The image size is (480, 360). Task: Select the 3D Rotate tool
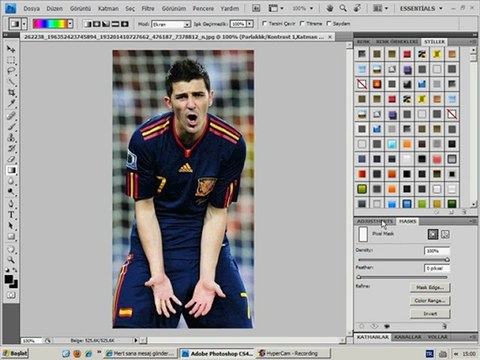tap(11, 249)
